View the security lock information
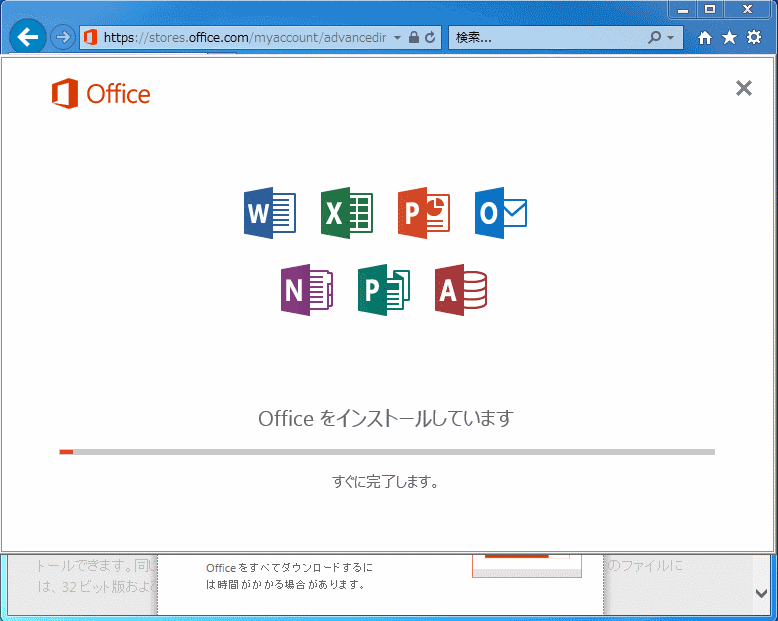Screen dimensions: 778x621 pos(414,37)
